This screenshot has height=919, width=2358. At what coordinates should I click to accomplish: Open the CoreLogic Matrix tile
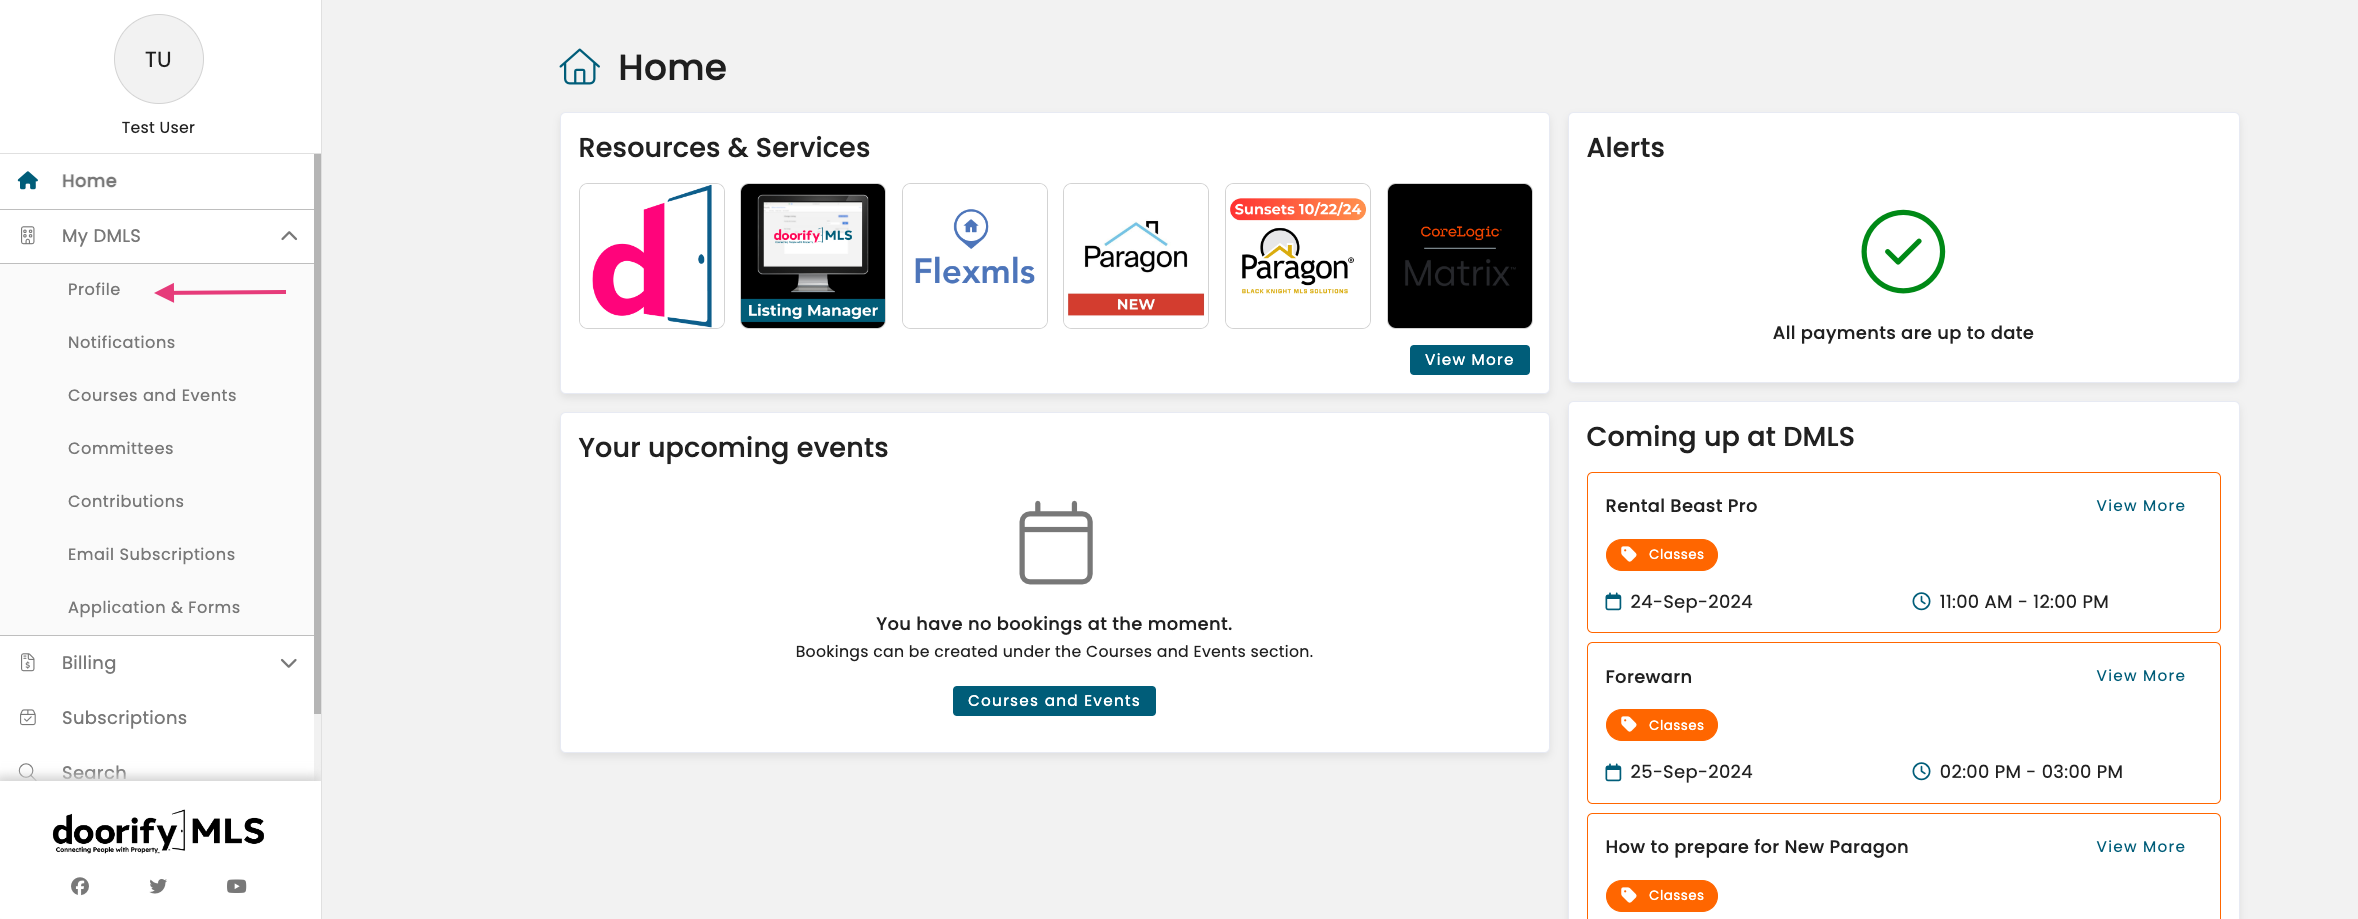click(1460, 256)
